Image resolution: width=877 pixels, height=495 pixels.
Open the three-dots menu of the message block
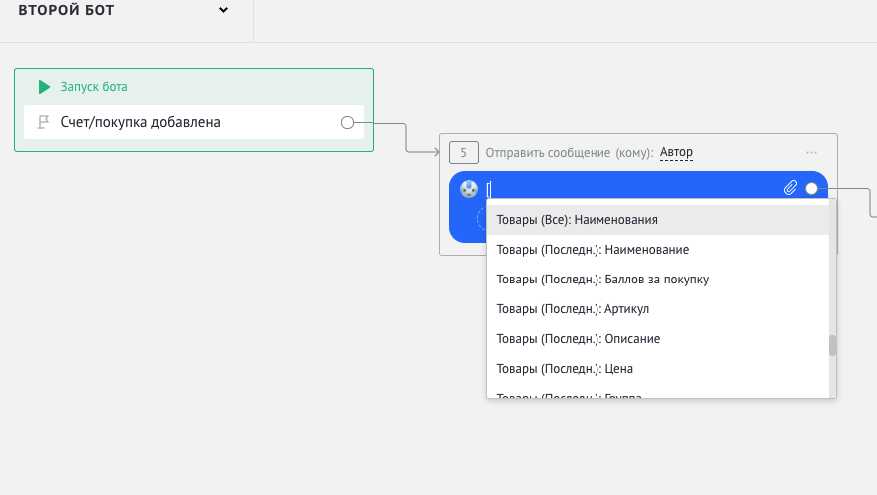coord(812,152)
